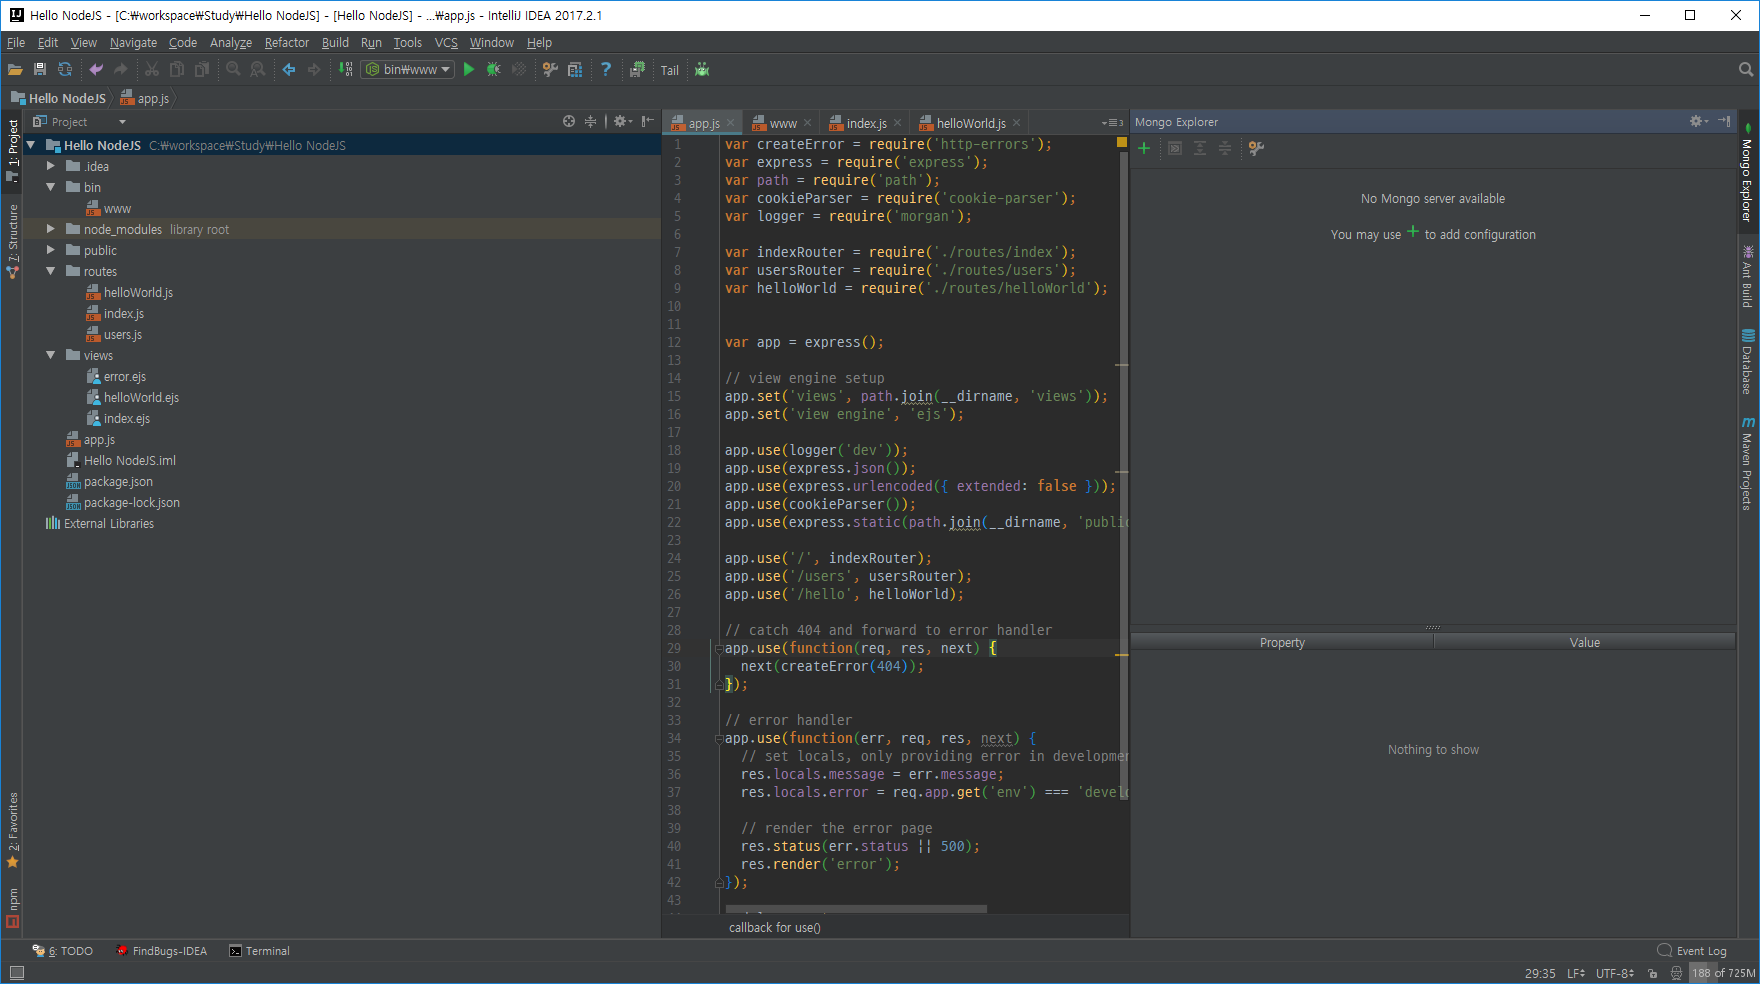Open the Project Structure icon

575,70
